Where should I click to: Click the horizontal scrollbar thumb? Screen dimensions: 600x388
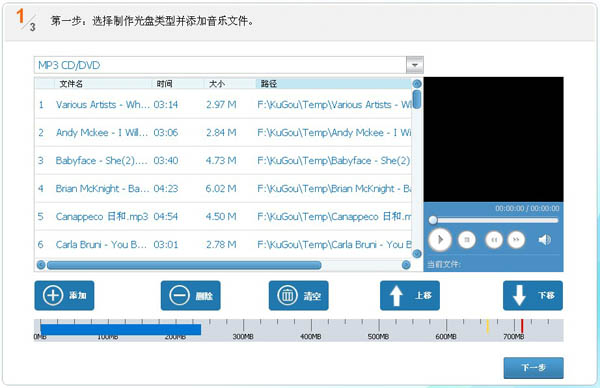click(x=184, y=265)
